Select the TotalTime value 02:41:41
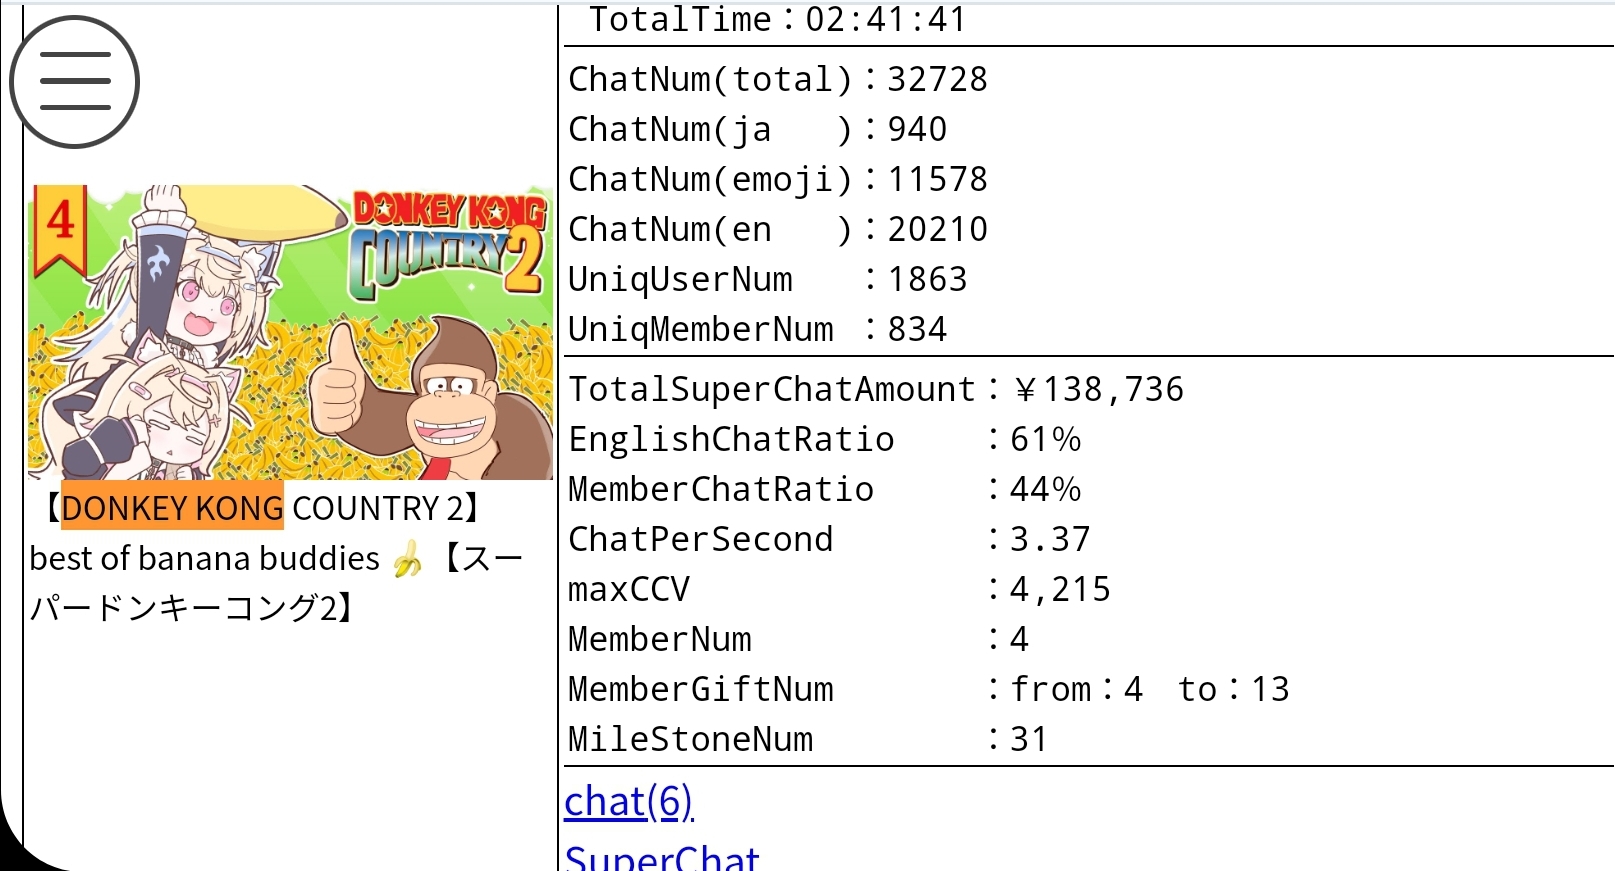The height and width of the screenshot is (871, 1615). click(886, 20)
